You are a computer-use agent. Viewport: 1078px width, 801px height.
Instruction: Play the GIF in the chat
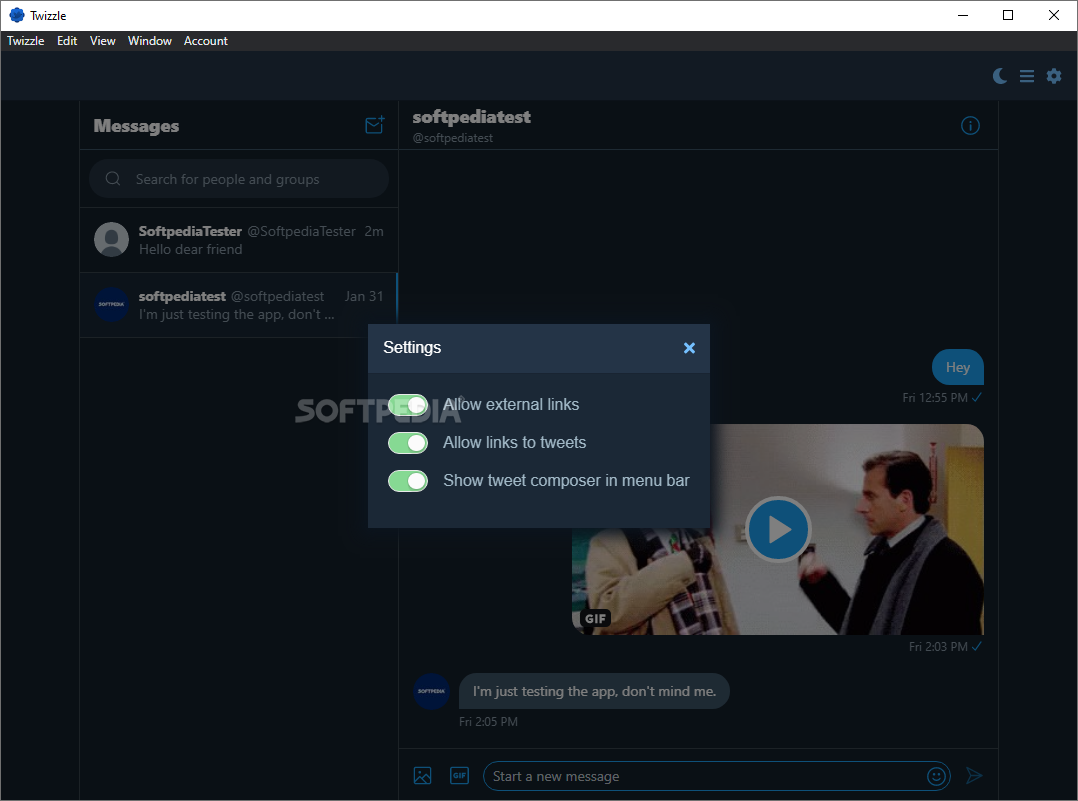[x=778, y=529]
